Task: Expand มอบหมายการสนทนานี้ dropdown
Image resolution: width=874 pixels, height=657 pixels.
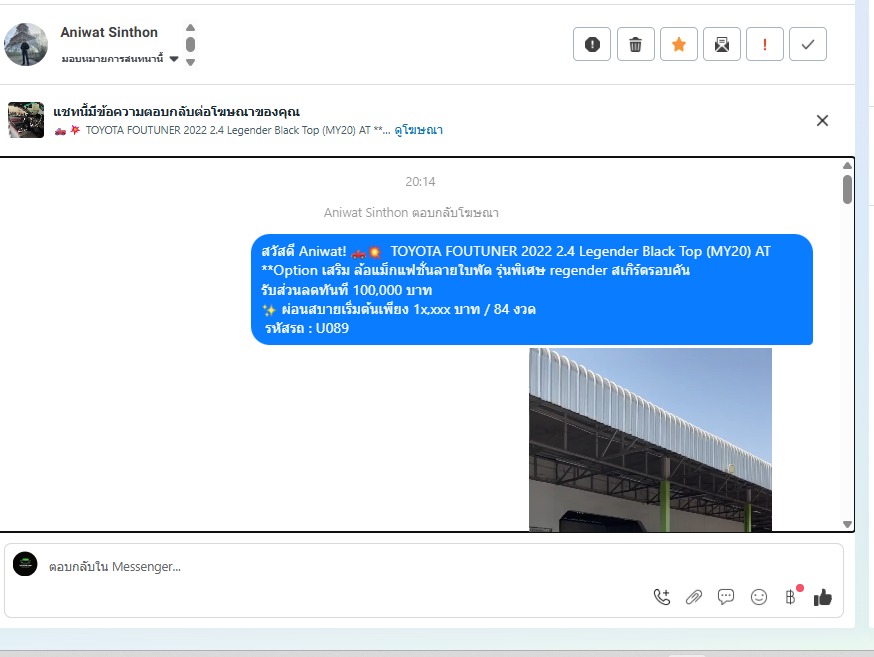Action: coord(119,59)
